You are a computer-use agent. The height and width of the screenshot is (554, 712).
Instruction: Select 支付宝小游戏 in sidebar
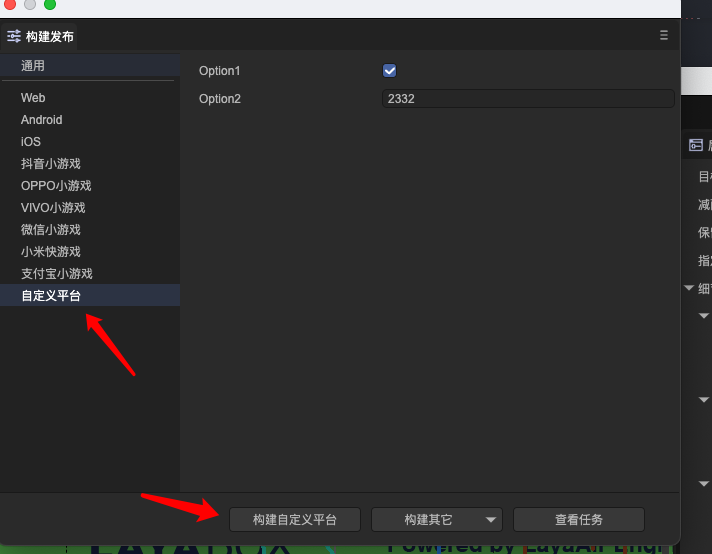tap(57, 274)
